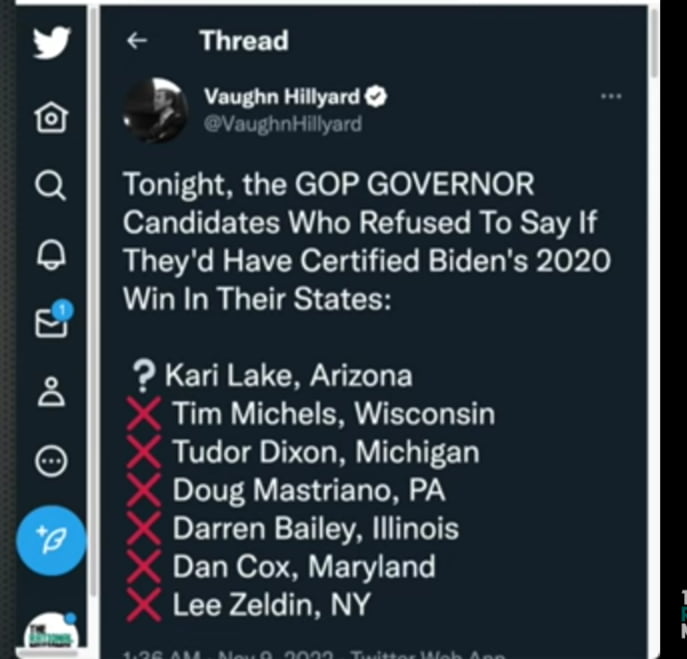The height and width of the screenshot is (659, 687).
Task: Click the Thread page heading
Action: click(x=243, y=41)
